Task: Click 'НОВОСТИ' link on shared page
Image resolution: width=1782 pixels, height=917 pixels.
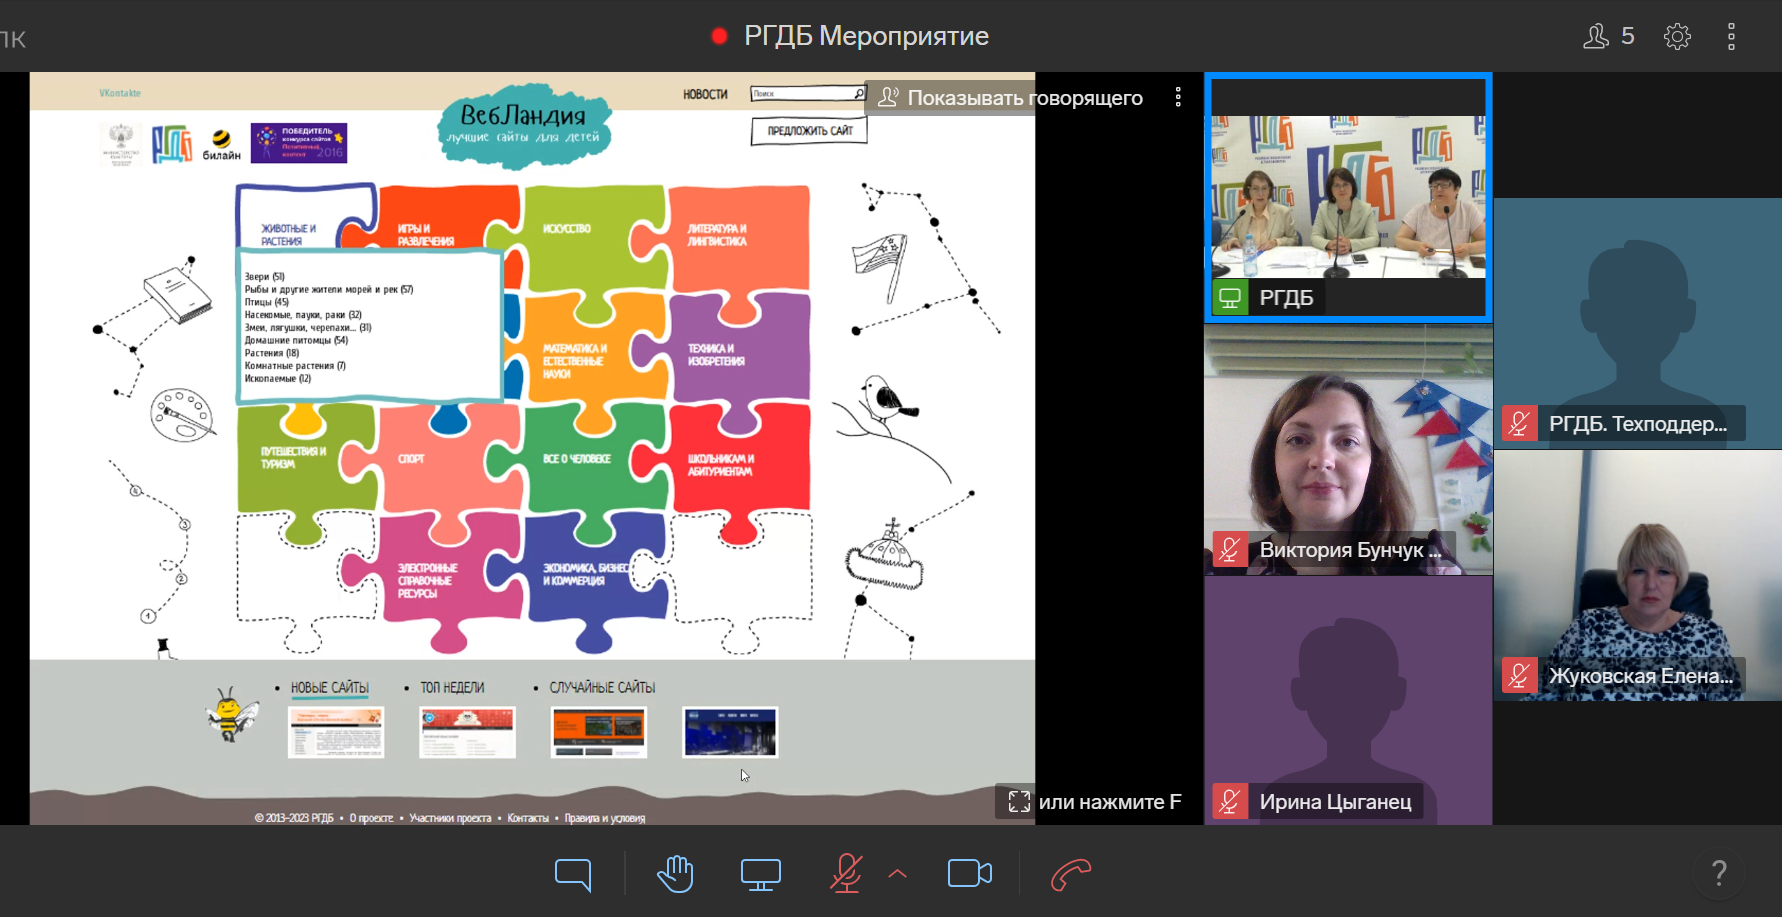Action: (x=705, y=94)
